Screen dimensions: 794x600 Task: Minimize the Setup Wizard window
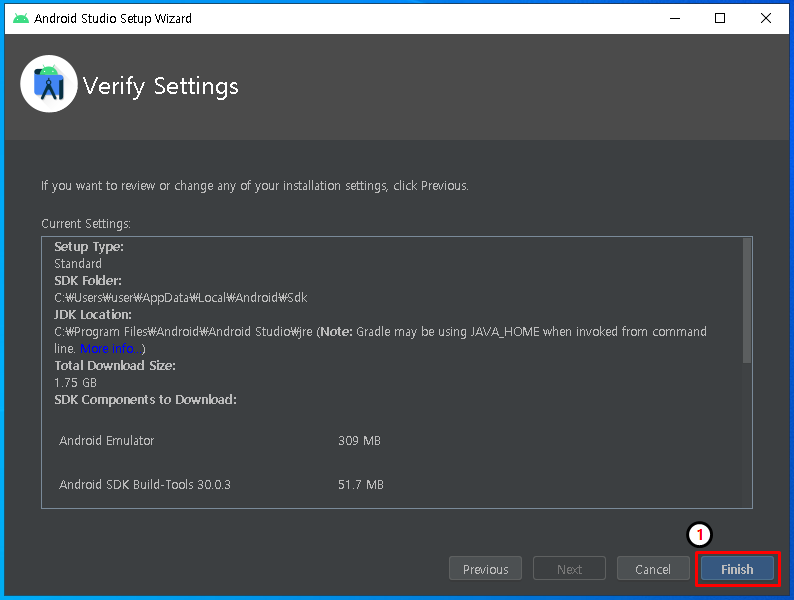[674, 18]
